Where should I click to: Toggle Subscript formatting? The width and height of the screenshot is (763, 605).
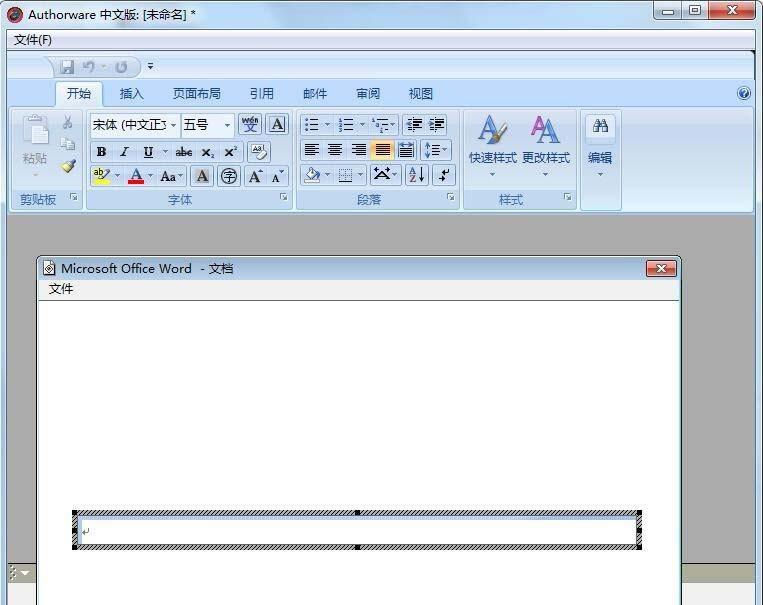click(x=208, y=152)
